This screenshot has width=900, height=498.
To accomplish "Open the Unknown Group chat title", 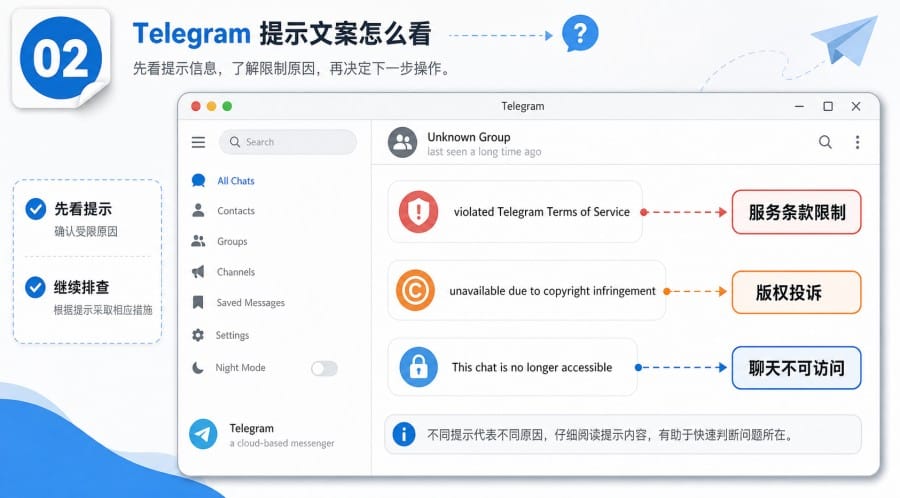I will [468, 137].
